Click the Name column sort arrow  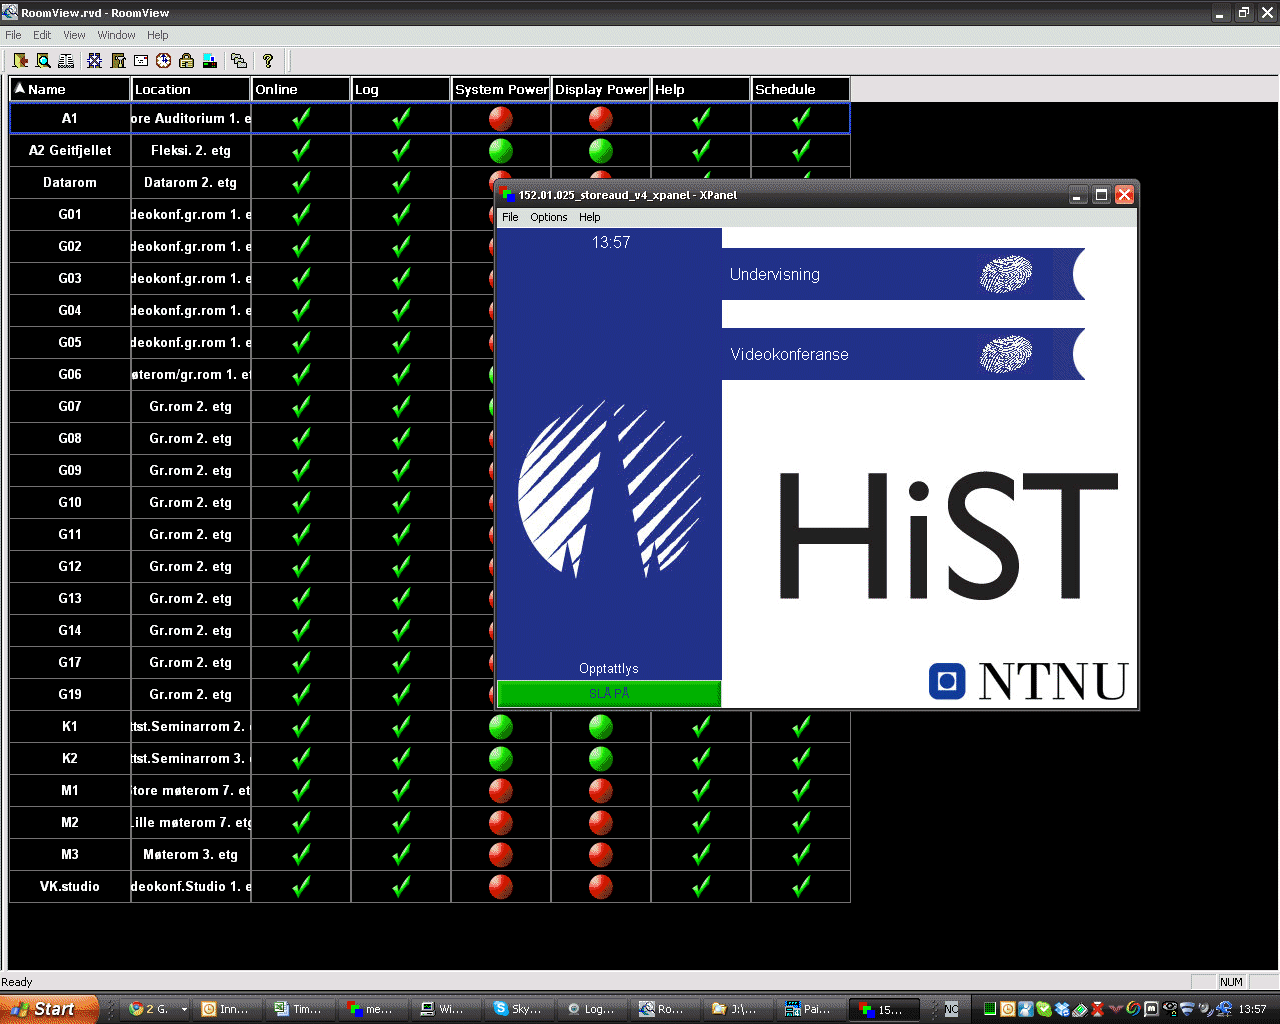pos(19,88)
